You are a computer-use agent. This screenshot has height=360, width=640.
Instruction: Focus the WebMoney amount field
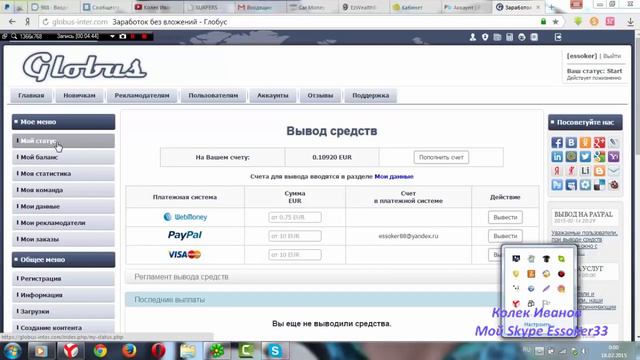(295, 217)
